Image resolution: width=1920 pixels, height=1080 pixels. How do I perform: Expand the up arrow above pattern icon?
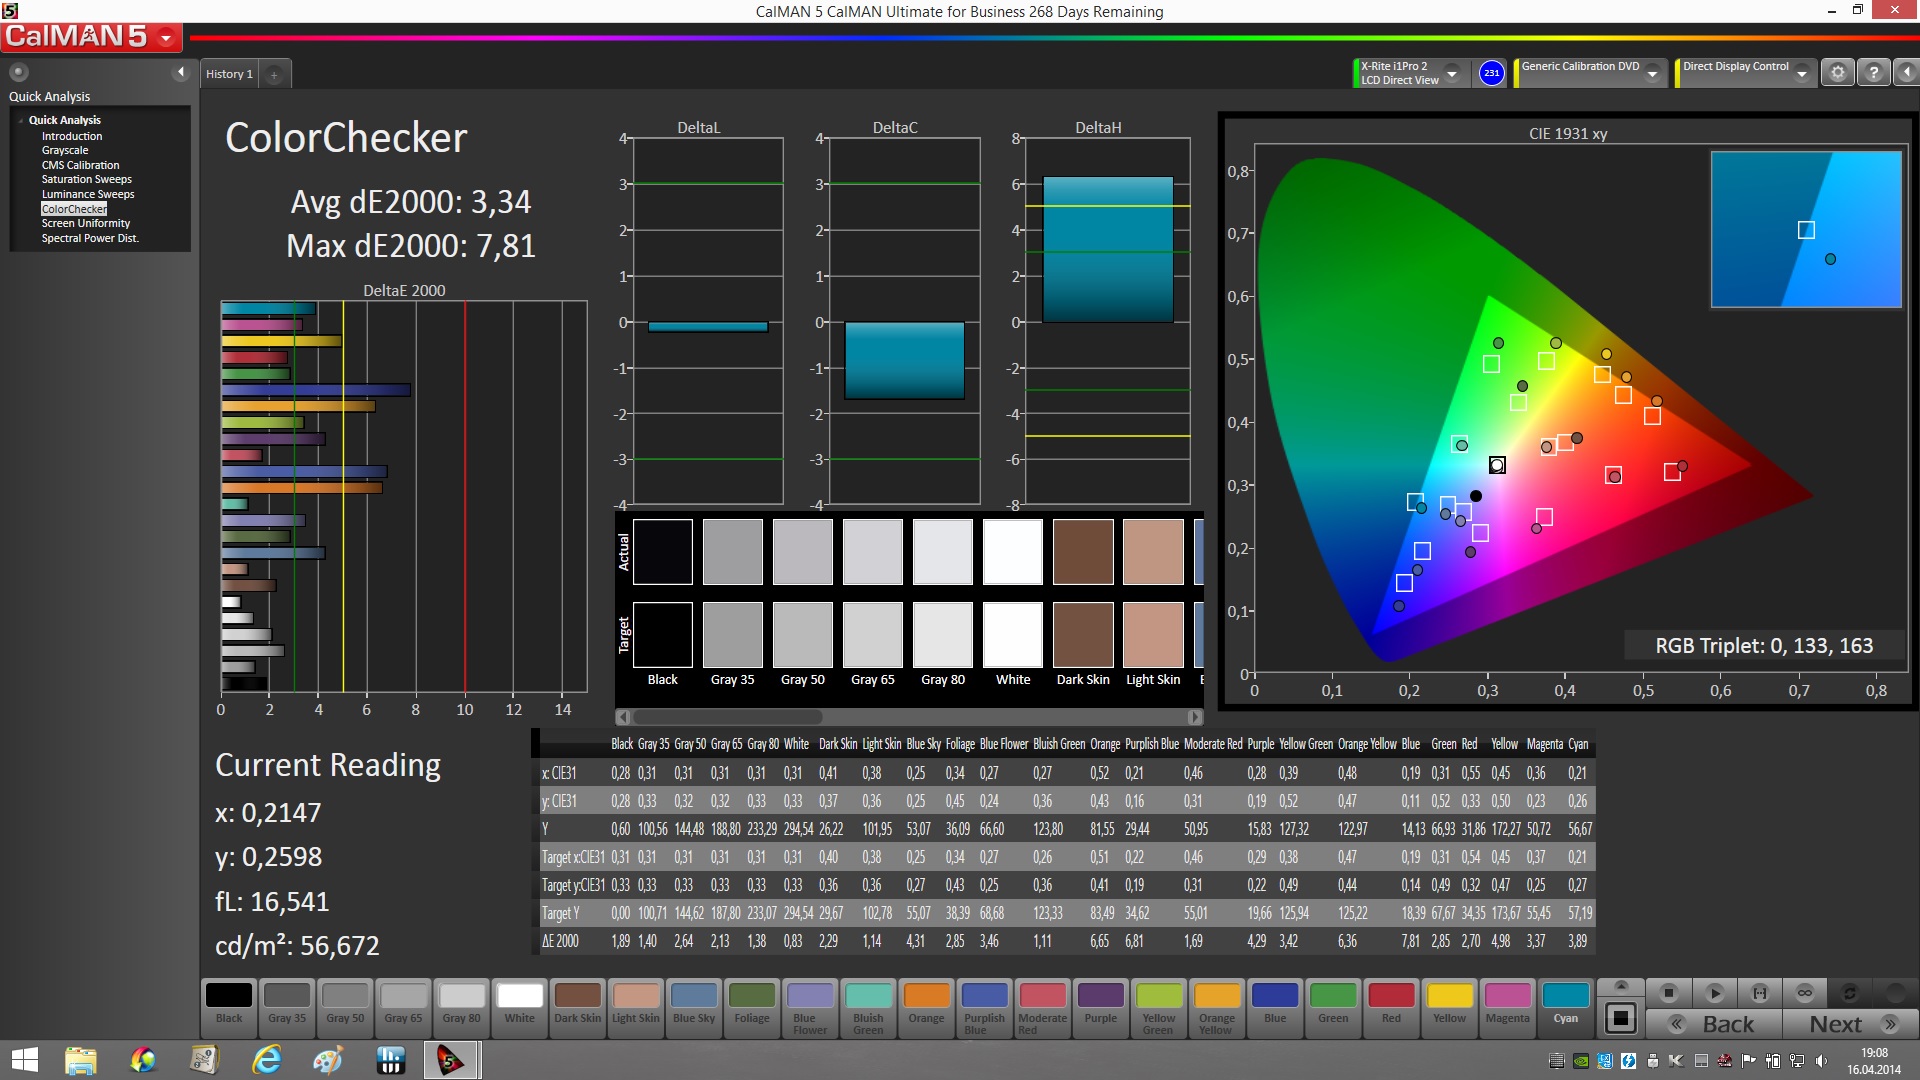coord(1621,986)
